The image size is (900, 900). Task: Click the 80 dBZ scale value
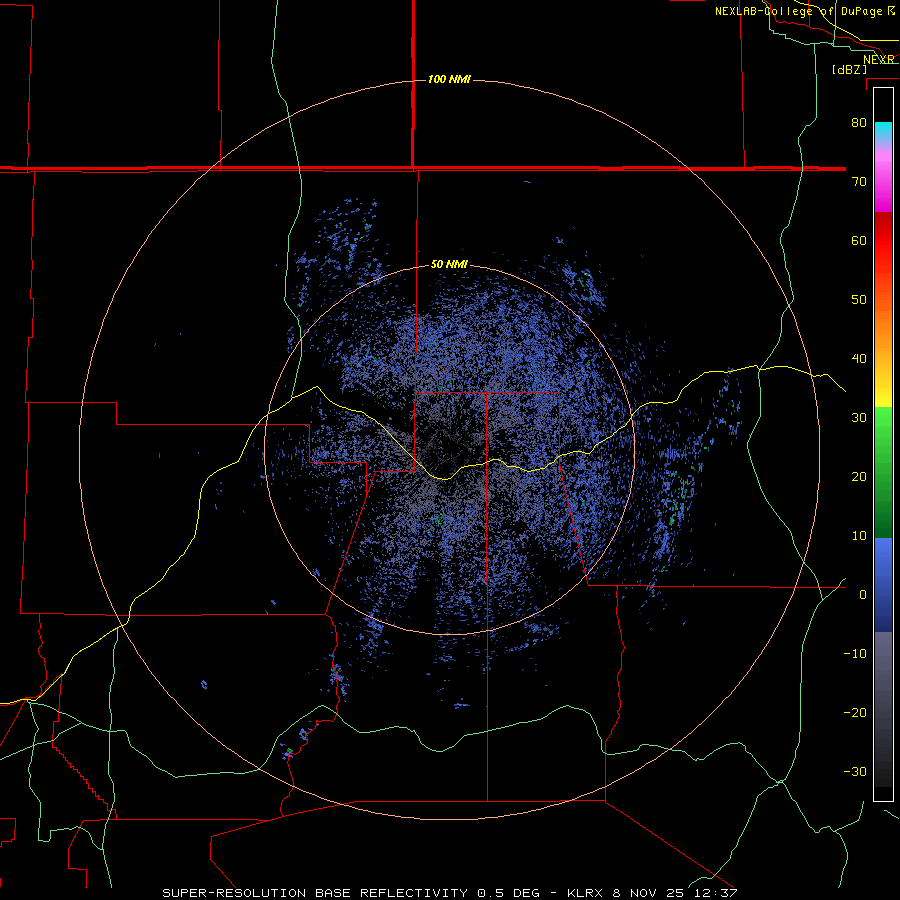859,123
